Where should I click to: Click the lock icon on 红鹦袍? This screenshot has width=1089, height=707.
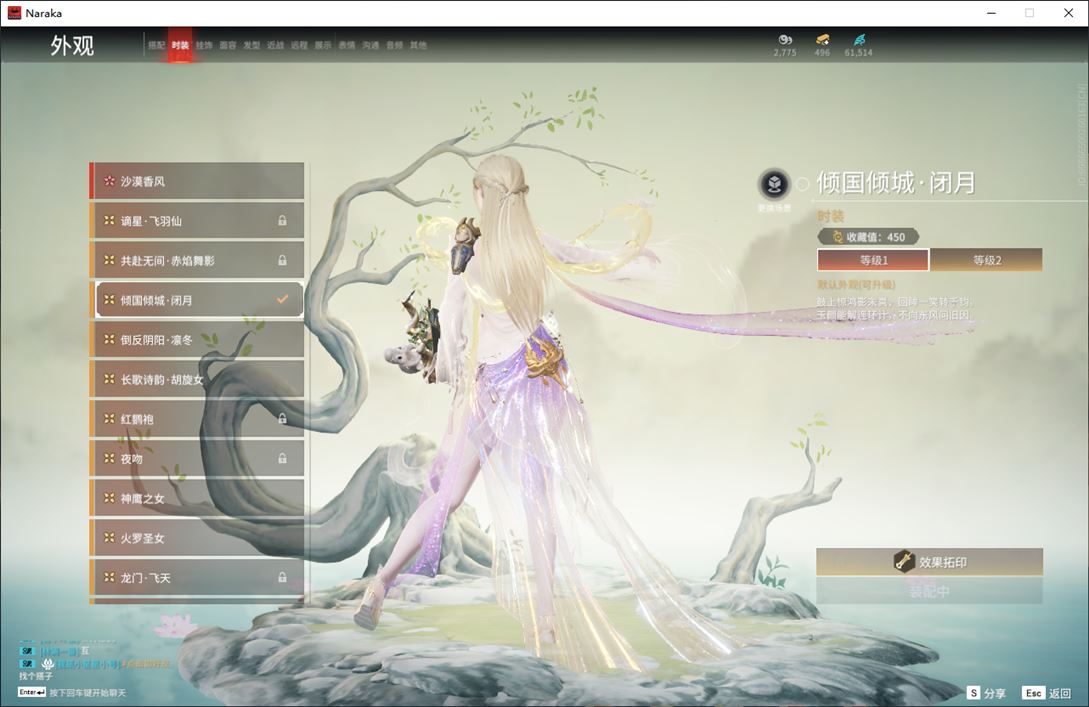[282, 419]
